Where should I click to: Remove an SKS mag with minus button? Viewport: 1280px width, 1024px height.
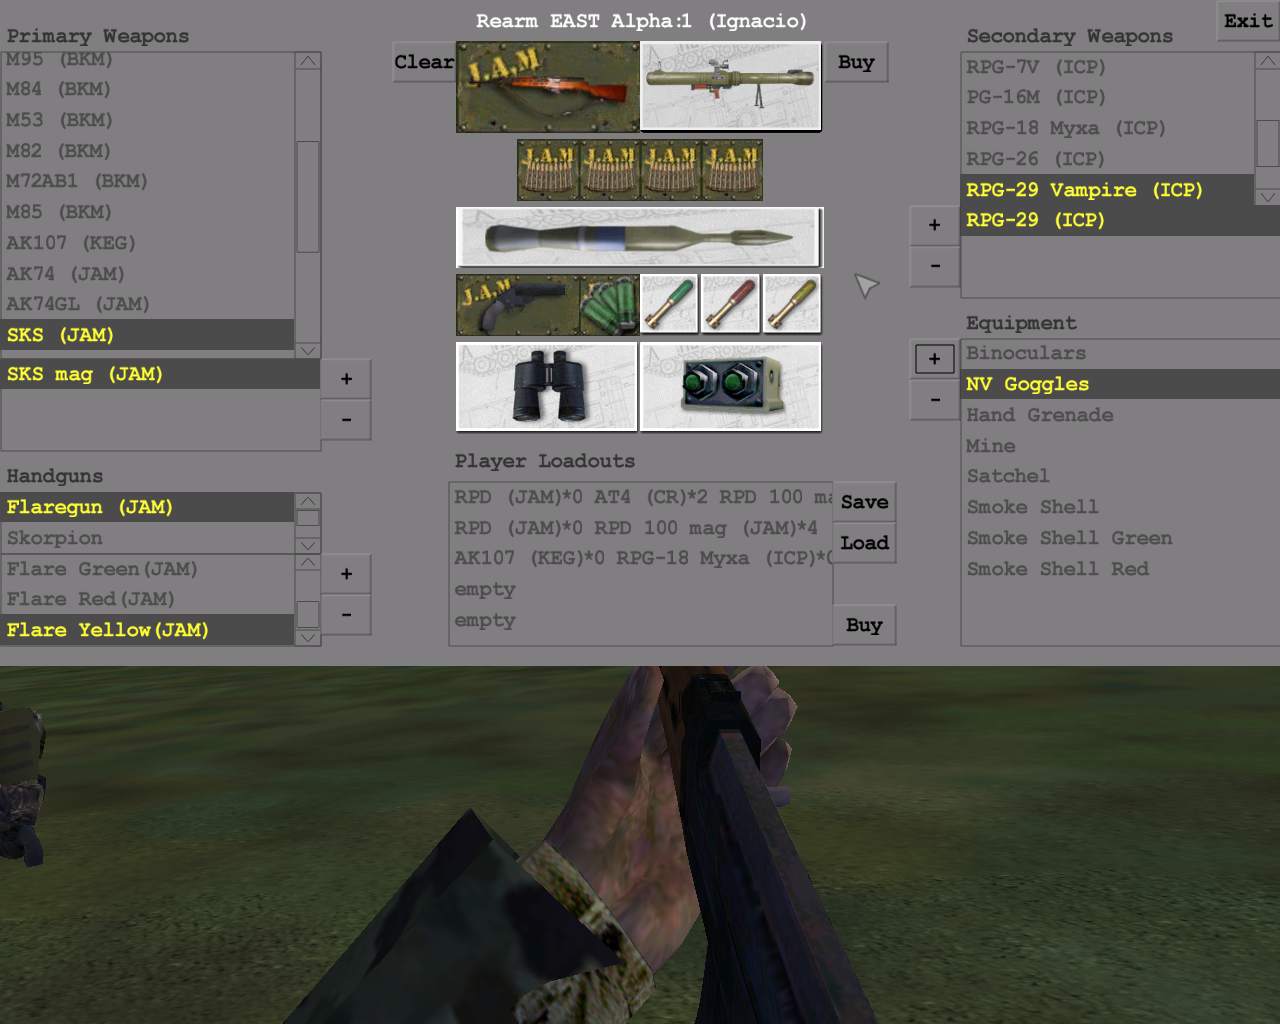point(346,420)
